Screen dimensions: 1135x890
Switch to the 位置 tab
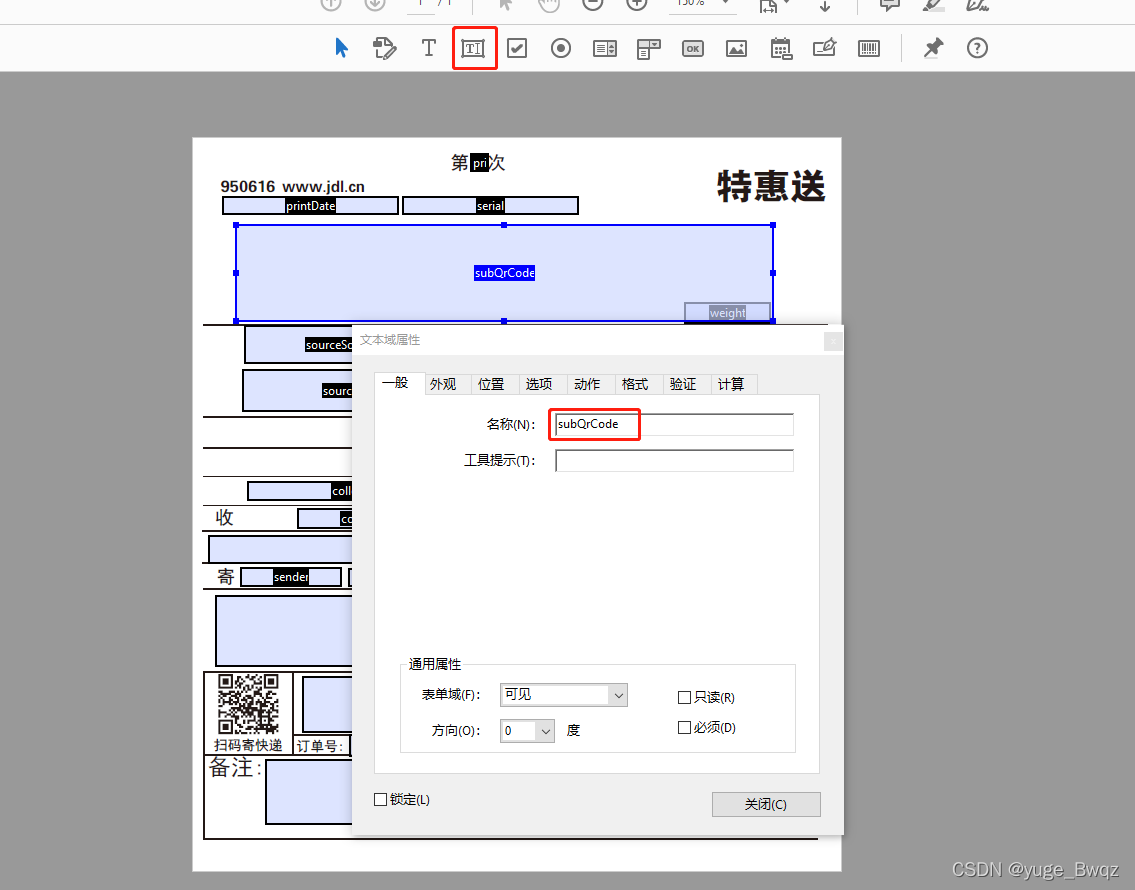point(491,384)
